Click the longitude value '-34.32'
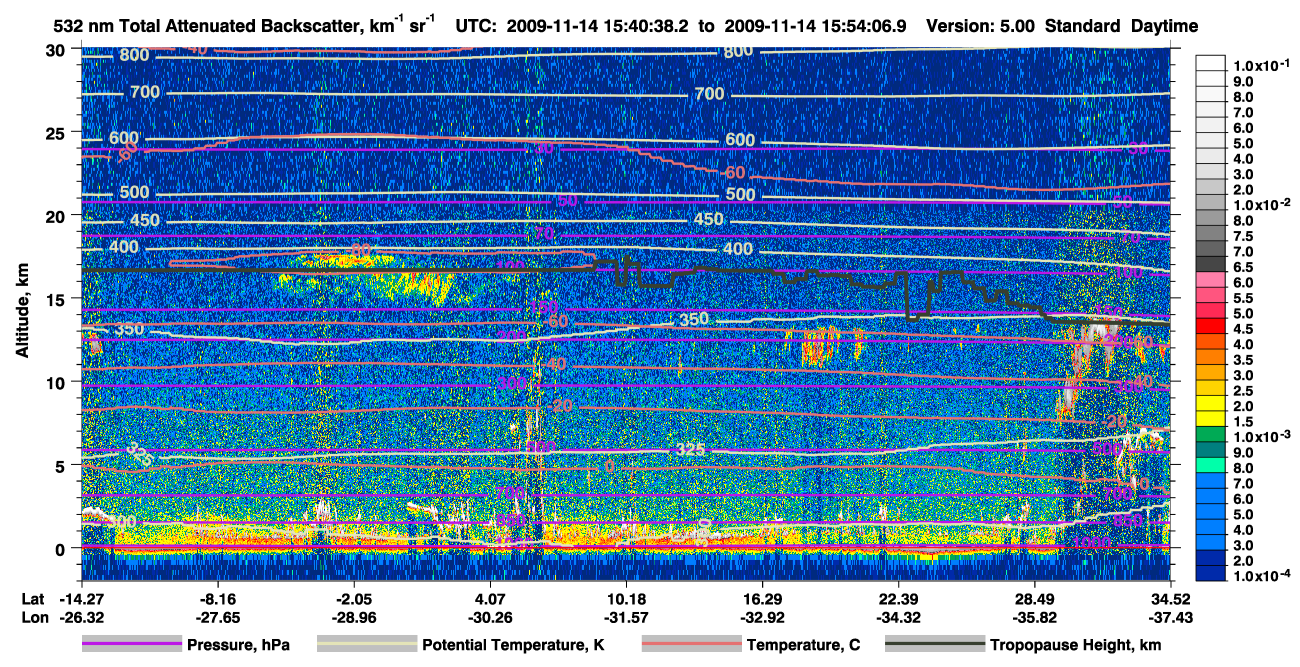 click(899, 618)
